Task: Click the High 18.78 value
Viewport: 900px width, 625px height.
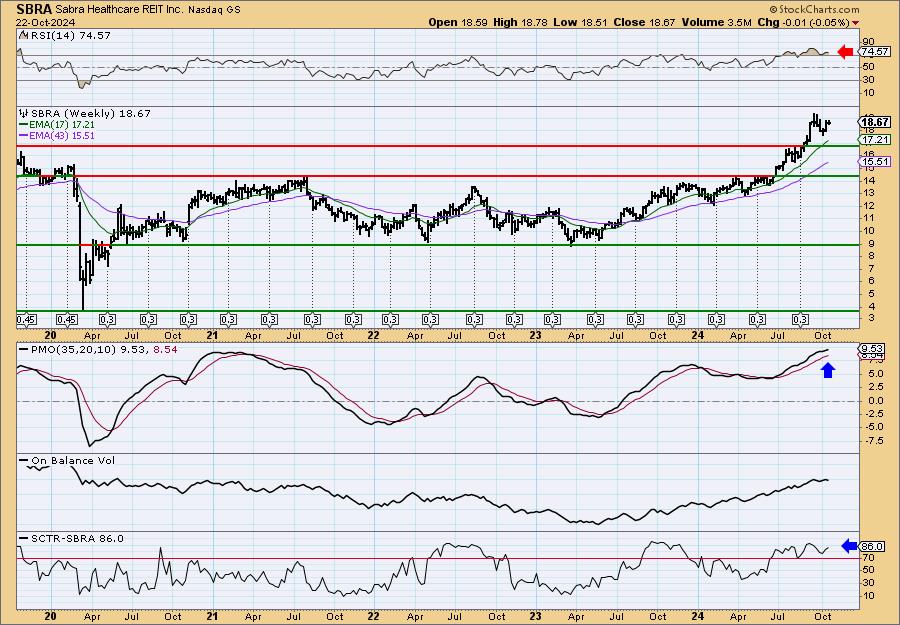Action: tap(521, 22)
